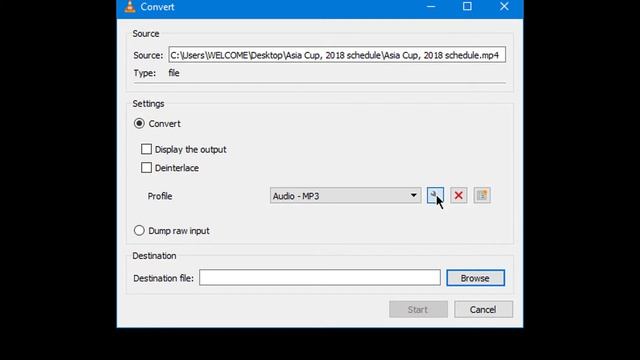Click the 'Destination file:' label
The width and height of the screenshot is (640, 360).
[x=163, y=278]
